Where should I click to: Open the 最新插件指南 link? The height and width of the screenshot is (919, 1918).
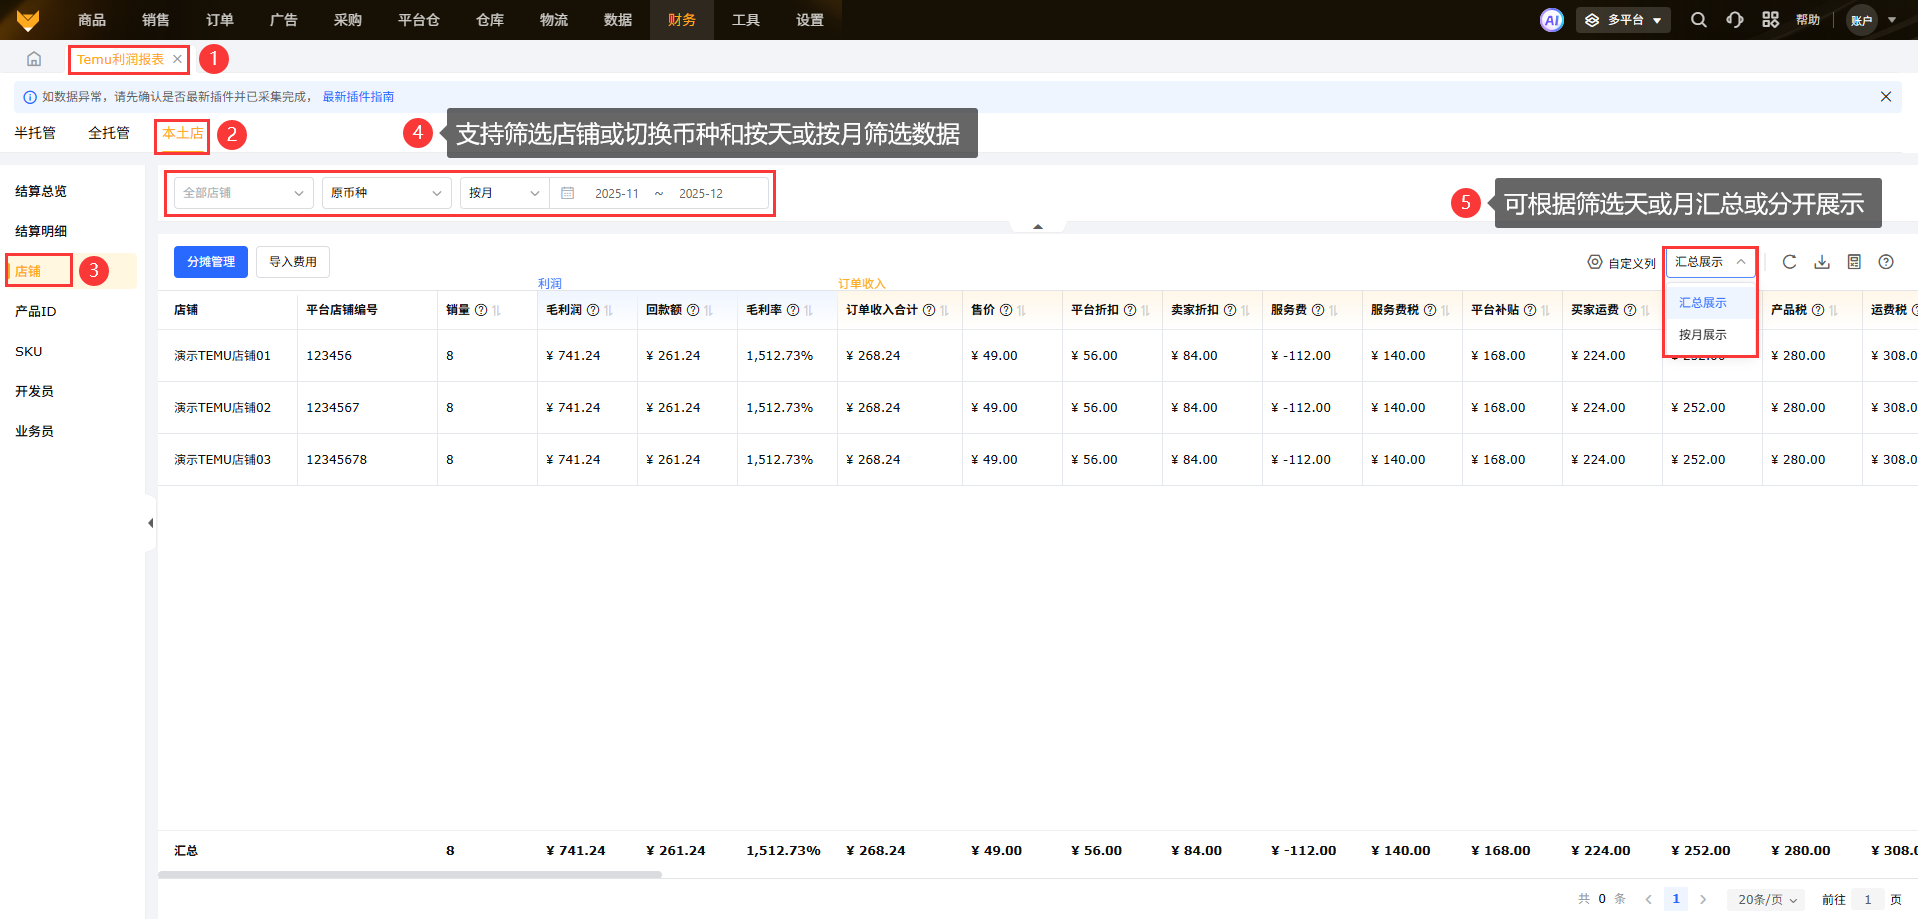358,97
